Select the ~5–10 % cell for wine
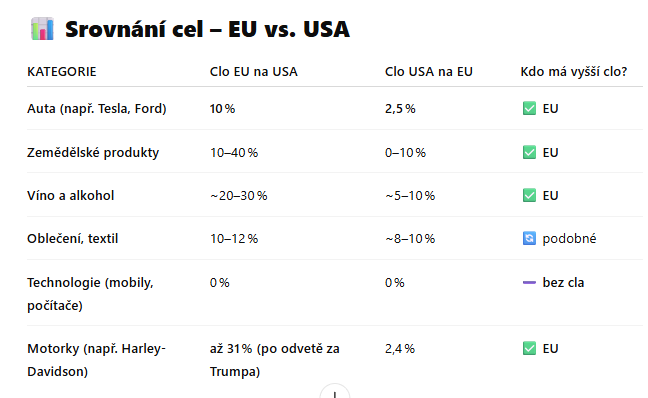Viewport: 648px width, 398px height. [410, 195]
